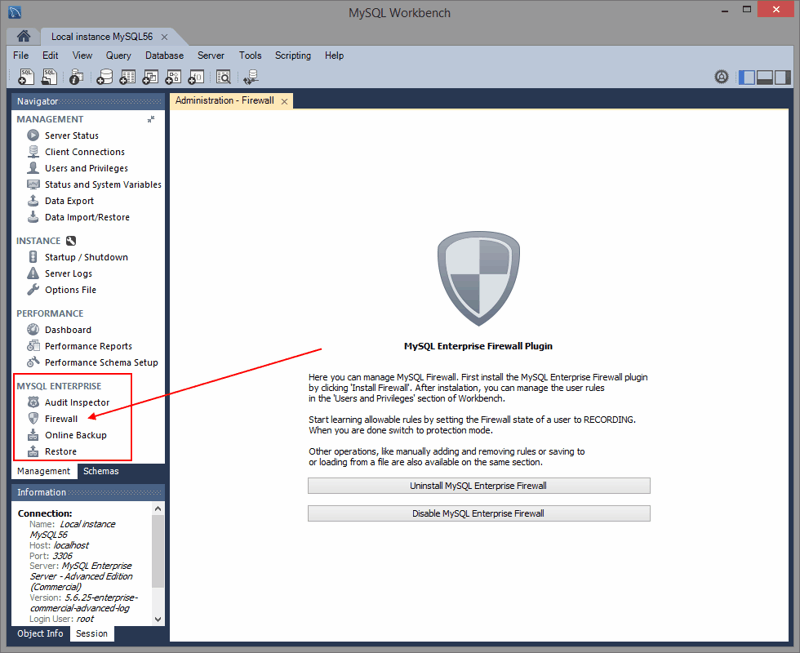The image size is (800, 653).
Task: Open the File menu
Action: coord(21,55)
